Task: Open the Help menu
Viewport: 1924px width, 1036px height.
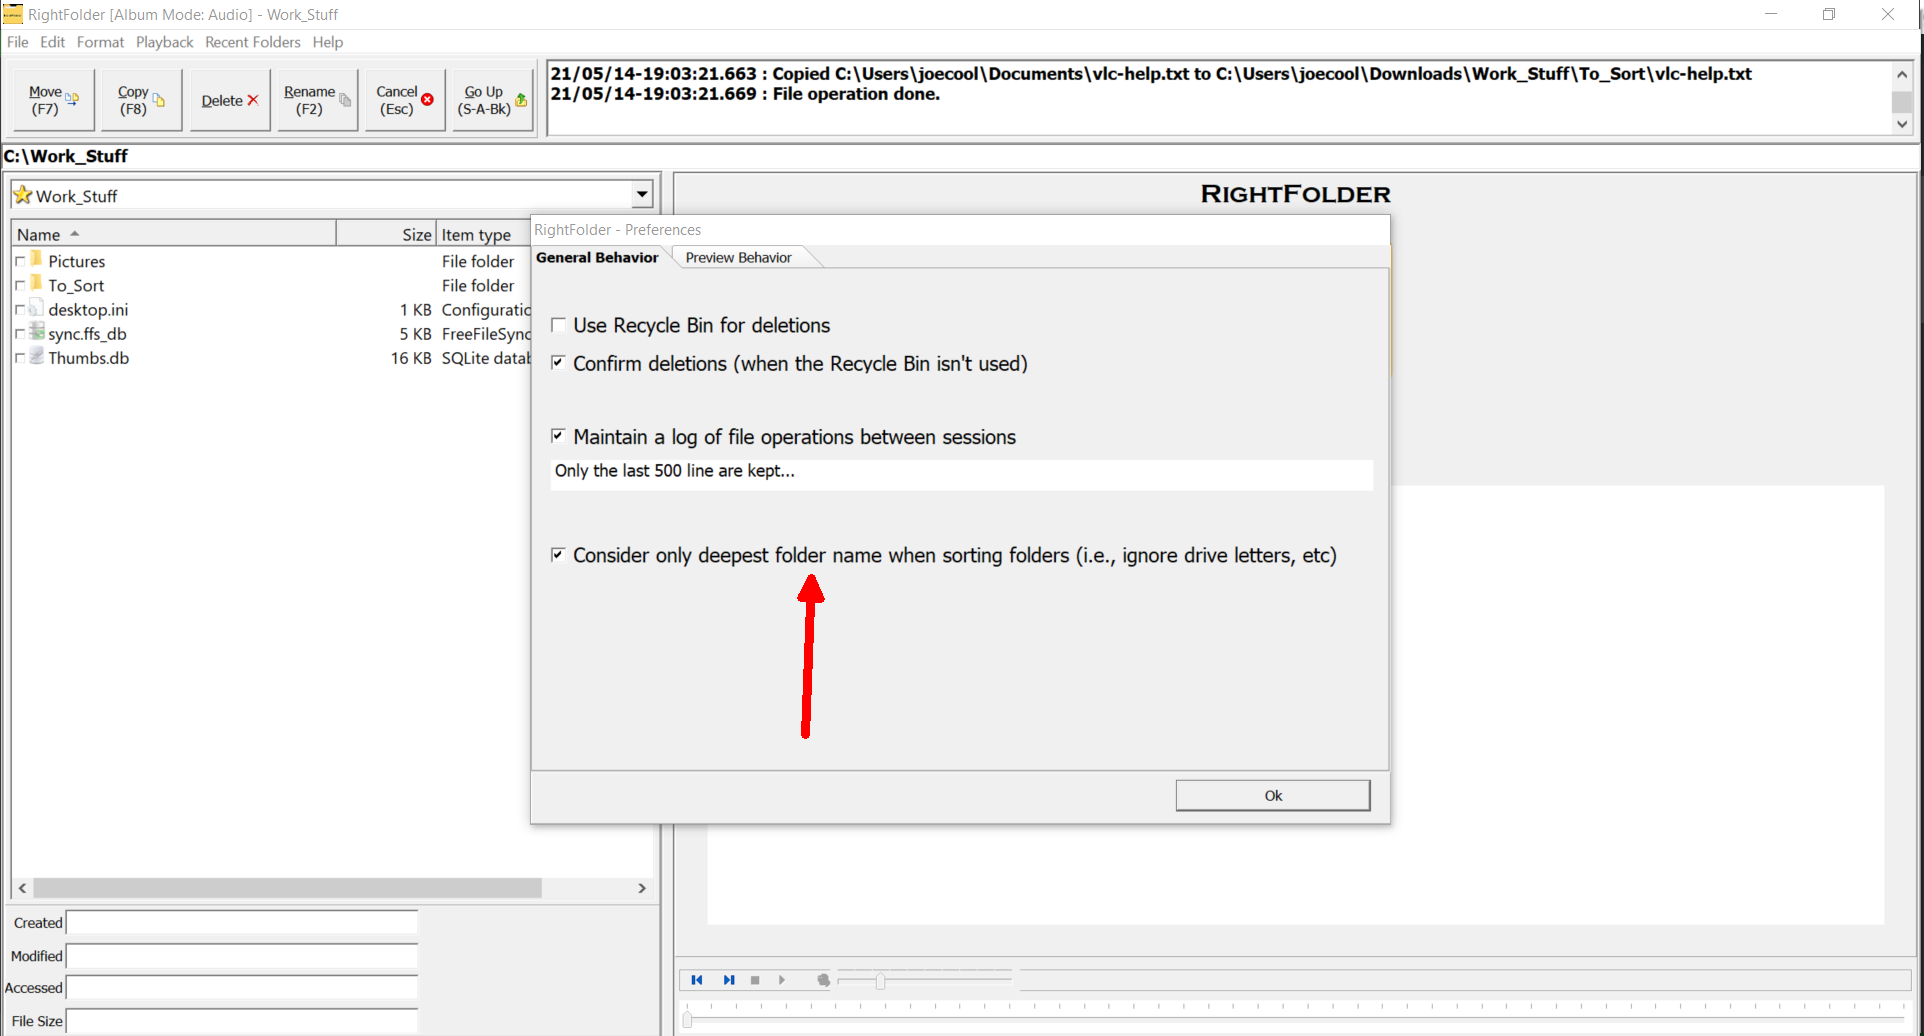Action: click(x=328, y=42)
